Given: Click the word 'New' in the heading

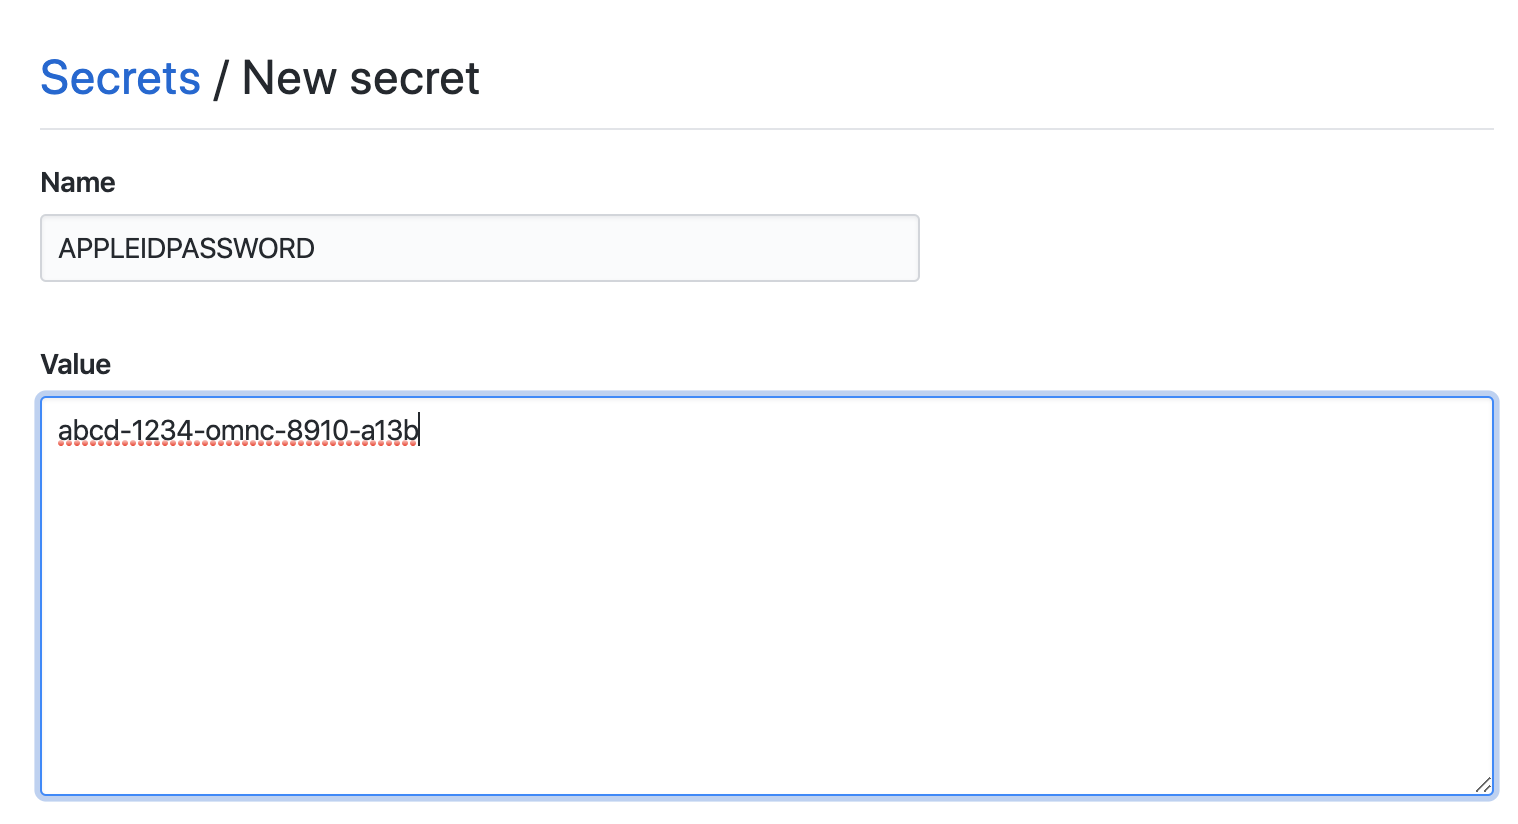Looking at the screenshot, I should pyautogui.click(x=289, y=78).
